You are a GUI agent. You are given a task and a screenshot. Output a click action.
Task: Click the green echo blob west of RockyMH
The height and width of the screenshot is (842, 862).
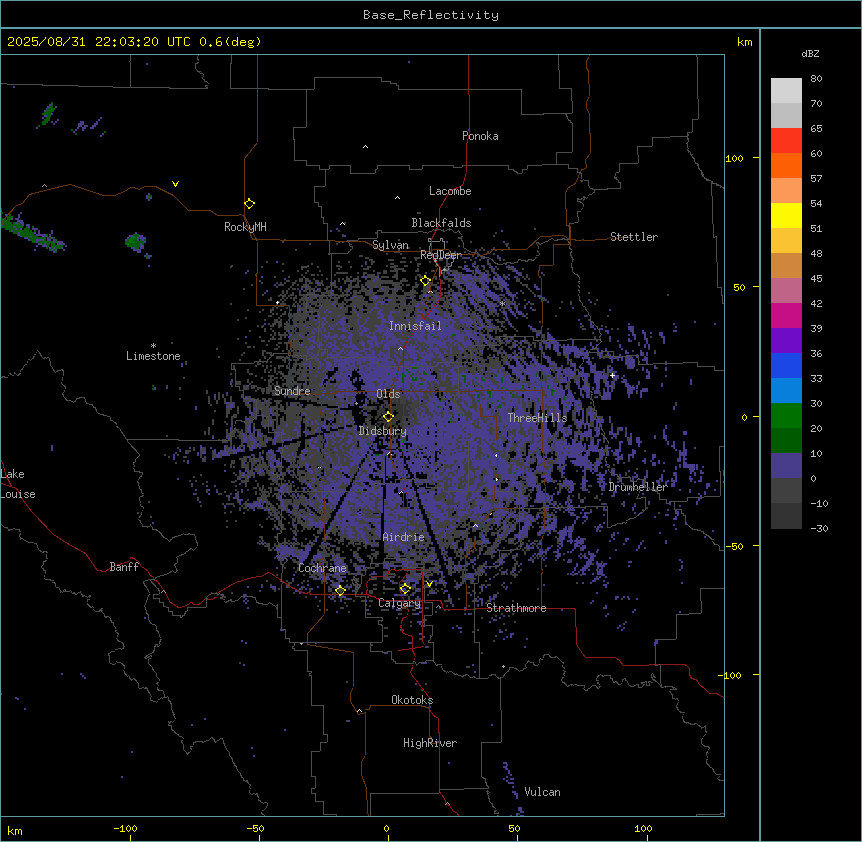coord(135,241)
